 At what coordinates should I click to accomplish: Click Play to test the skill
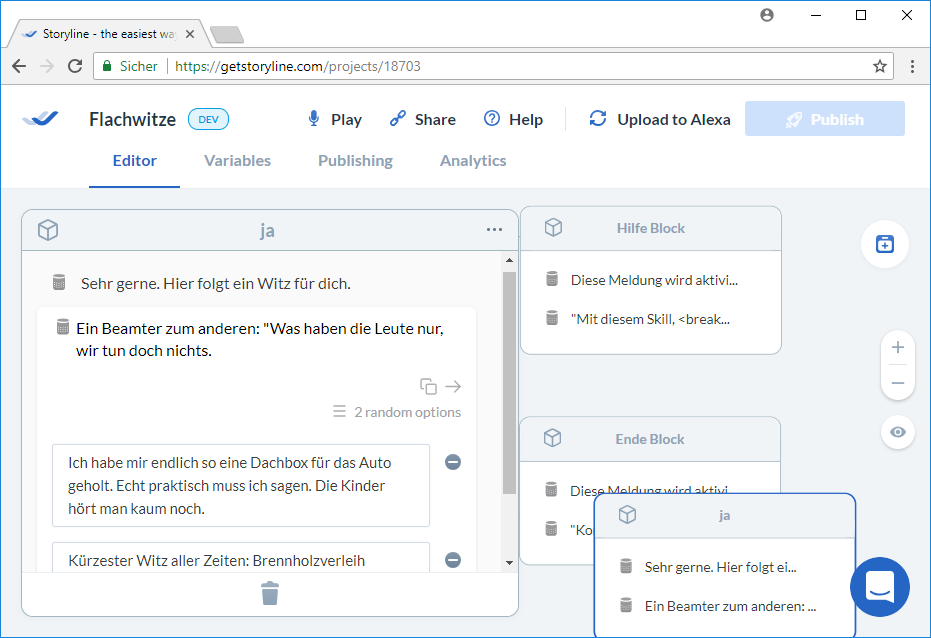point(334,119)
